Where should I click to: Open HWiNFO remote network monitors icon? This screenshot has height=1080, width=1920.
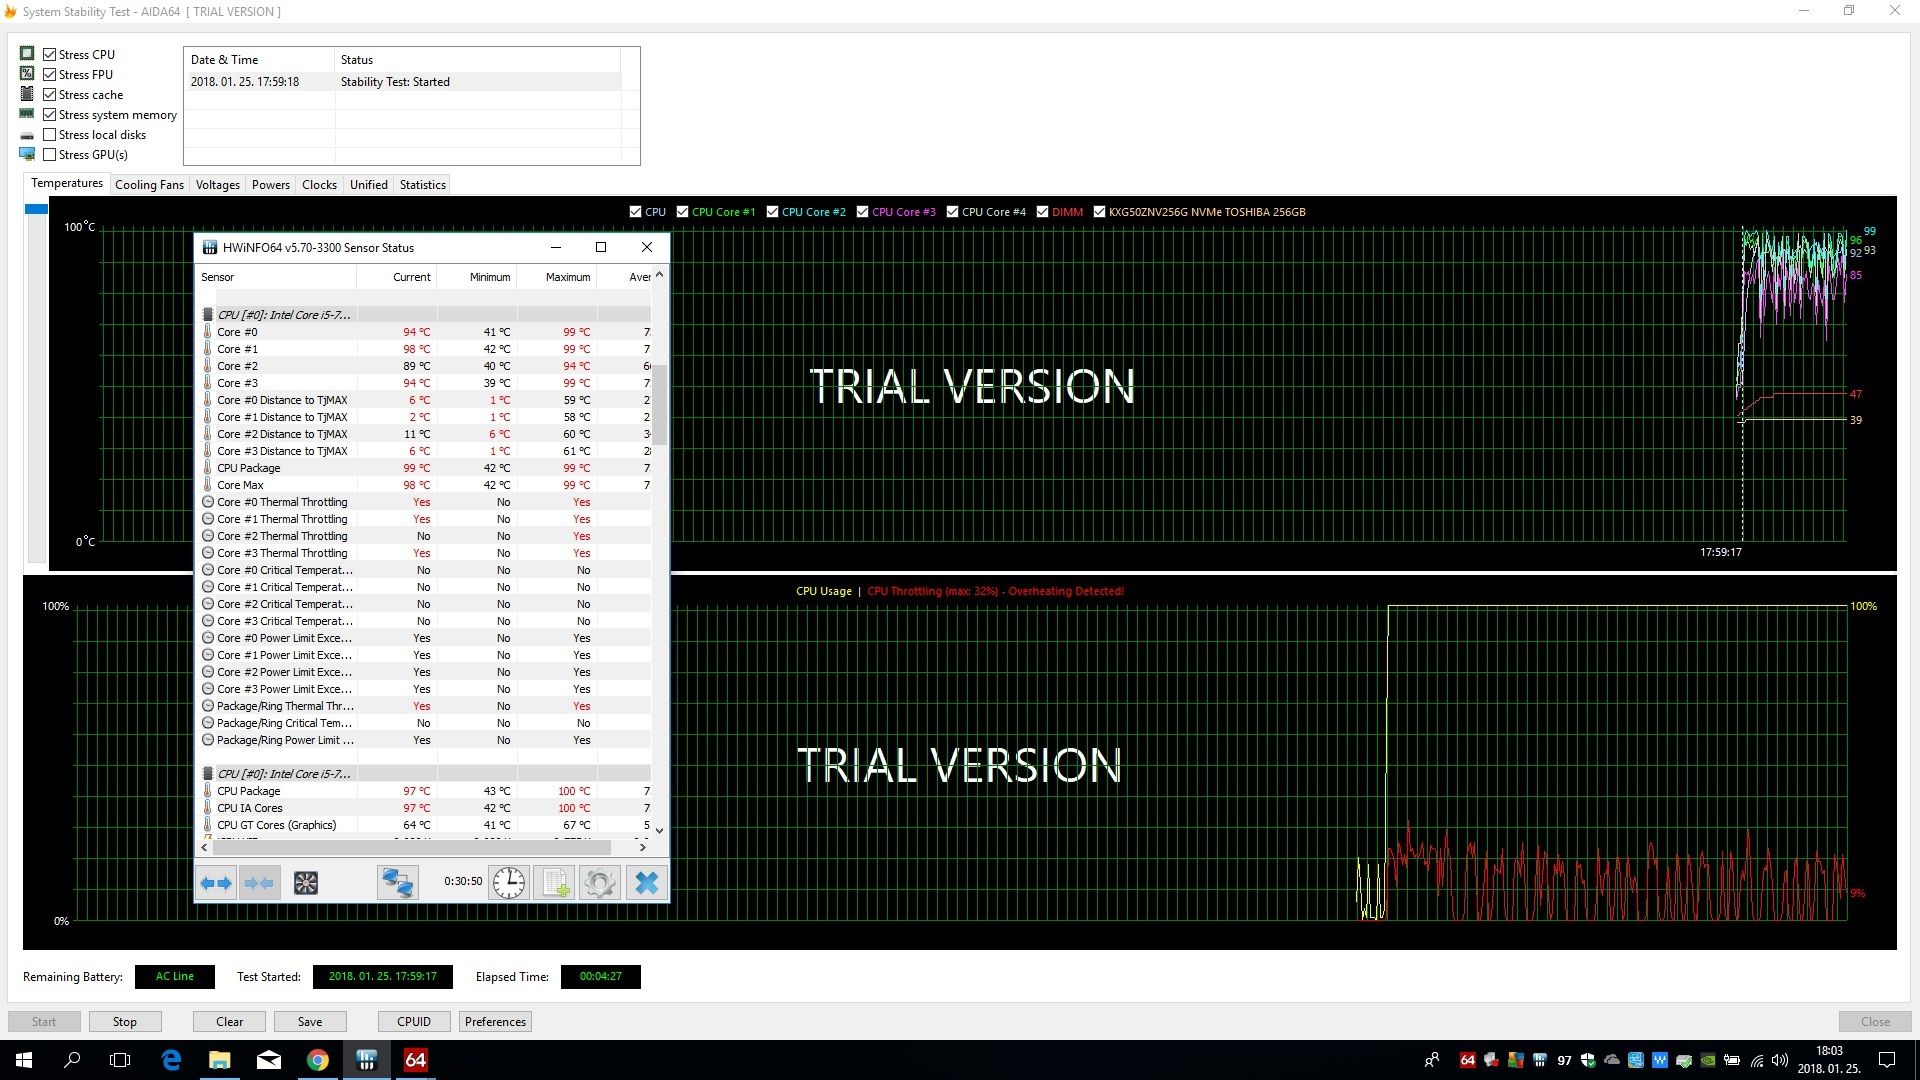[397, 883]
